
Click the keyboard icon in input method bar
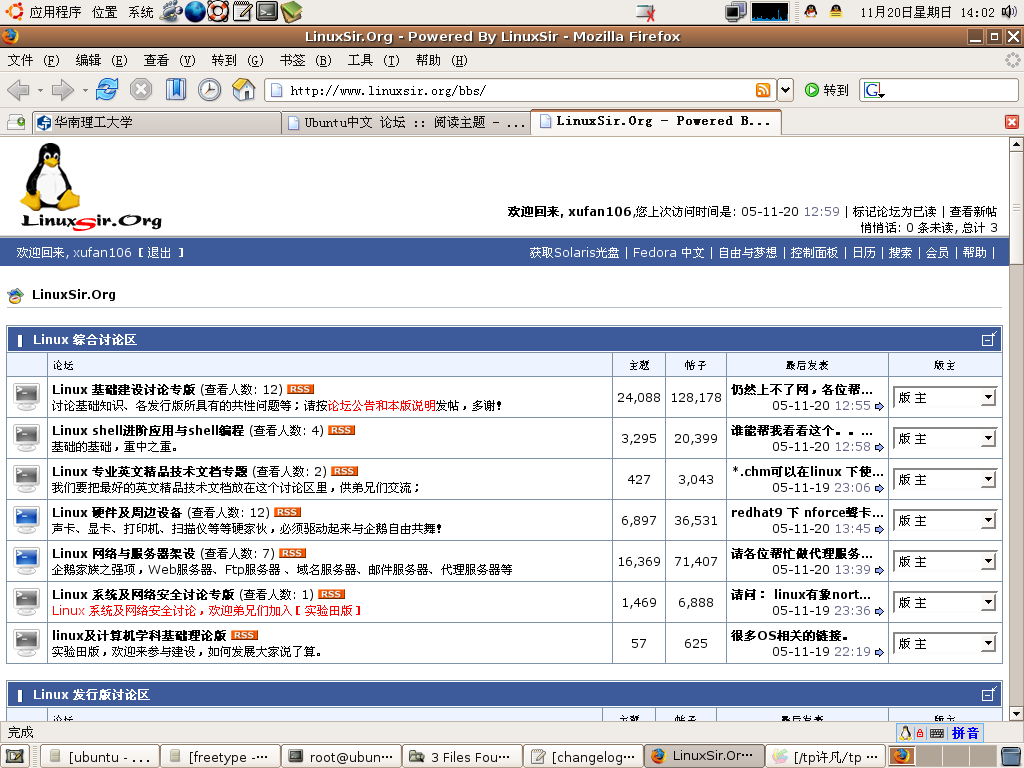click(x=936, y=733)
